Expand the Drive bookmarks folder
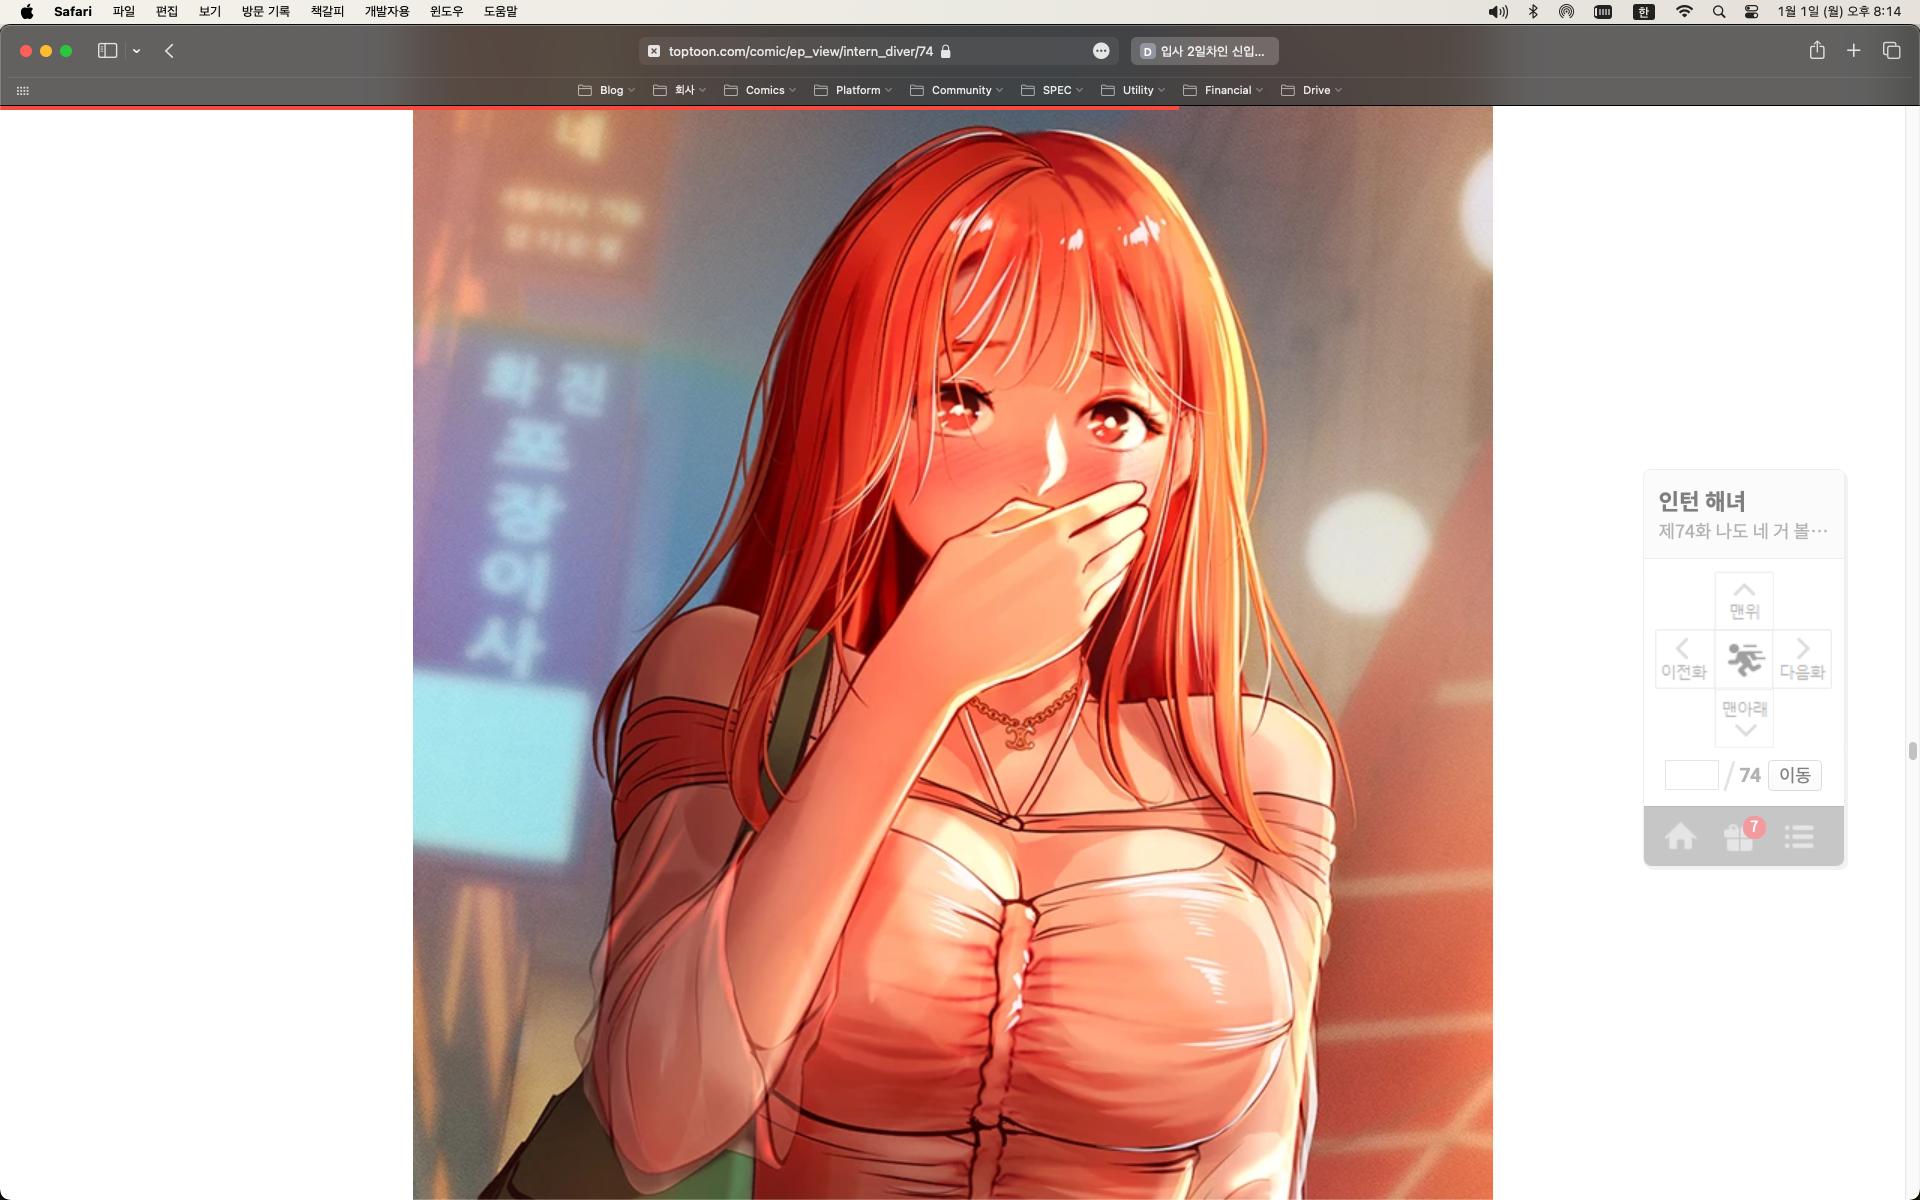The width and height of the screenshot is (1920, 1200). click(x=1311, y=90)
